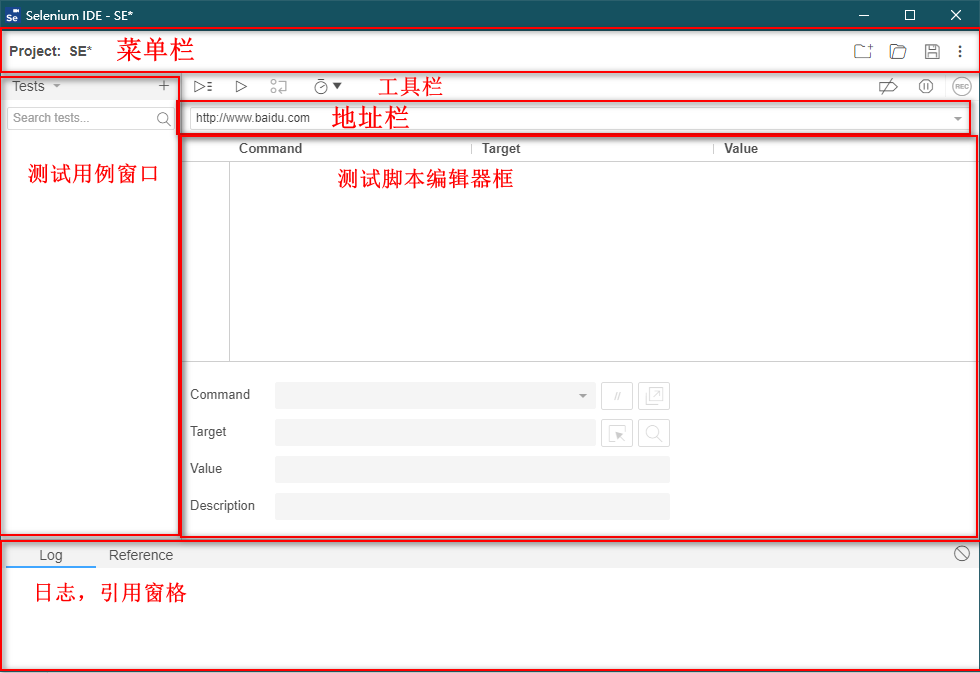Open test execution speed dropdown
This screenshot has width=980, height=673.
click(327, 87)
